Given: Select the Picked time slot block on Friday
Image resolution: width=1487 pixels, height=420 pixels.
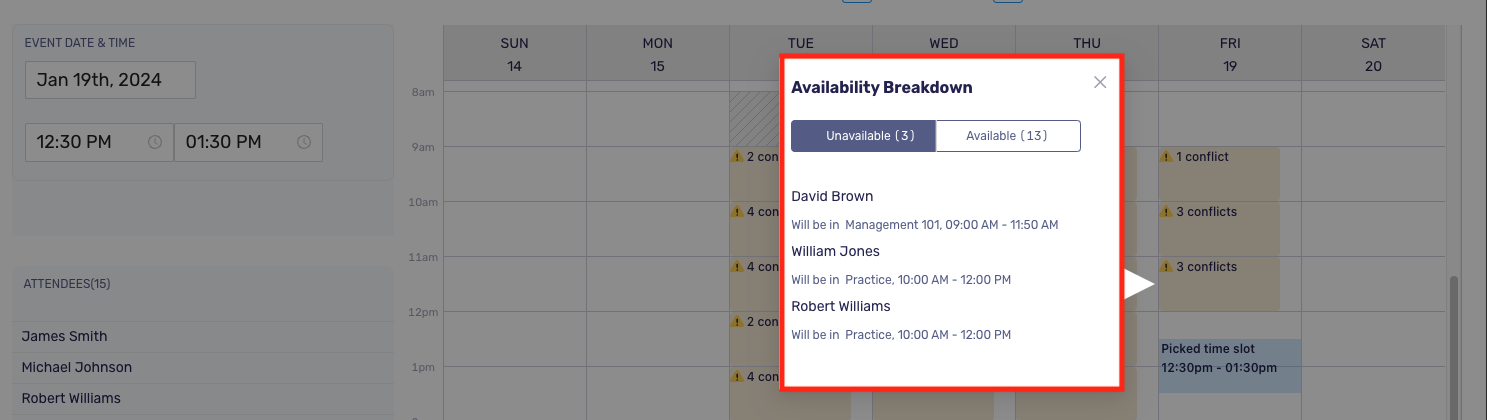Looking at the screenshot, I should pyautogui.click(x=1230, y=366).
